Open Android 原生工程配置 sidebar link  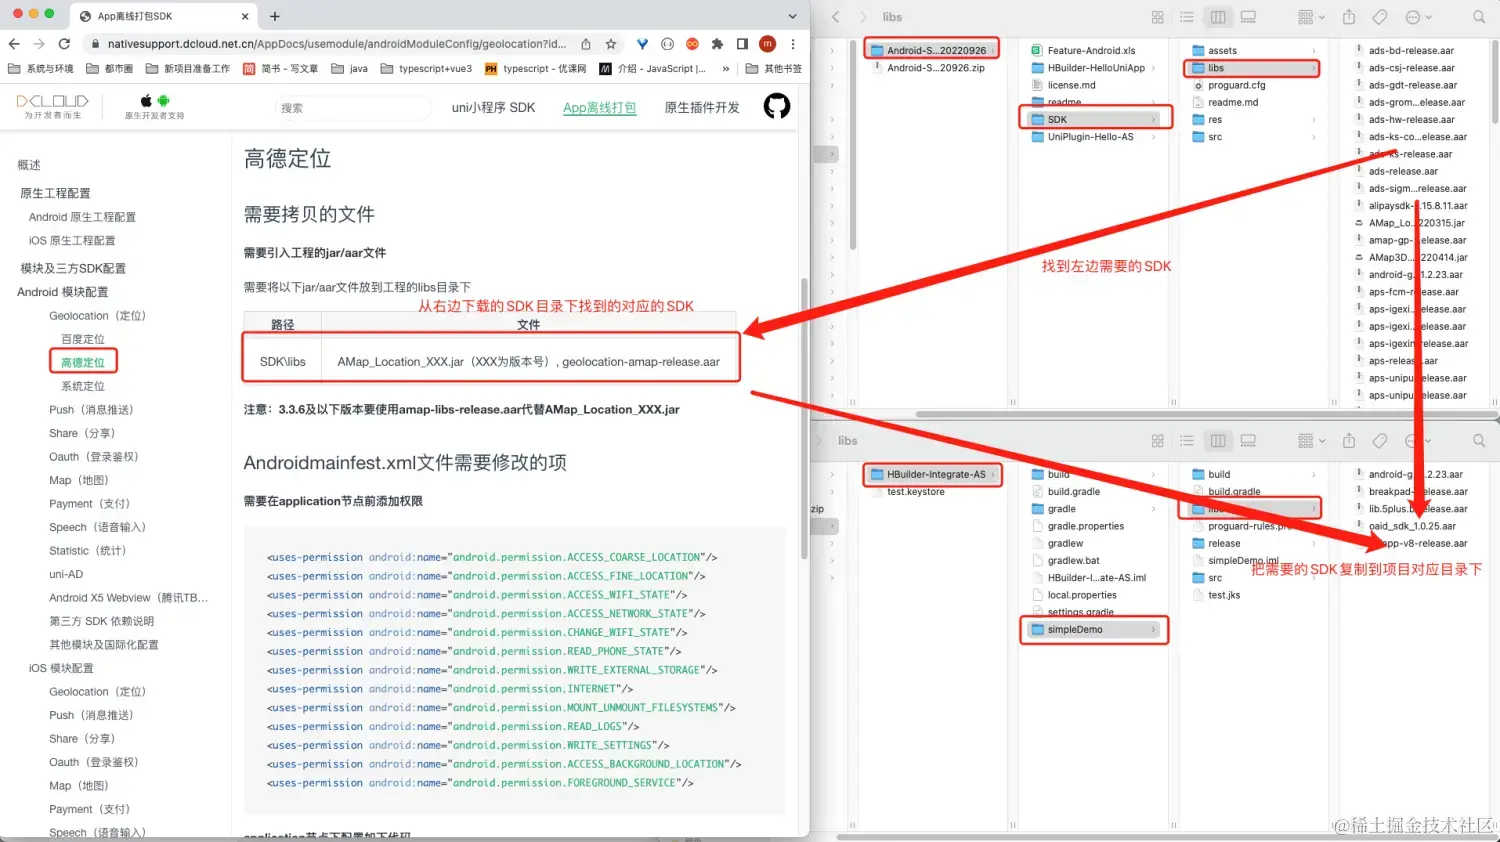(x=82, y=217)
